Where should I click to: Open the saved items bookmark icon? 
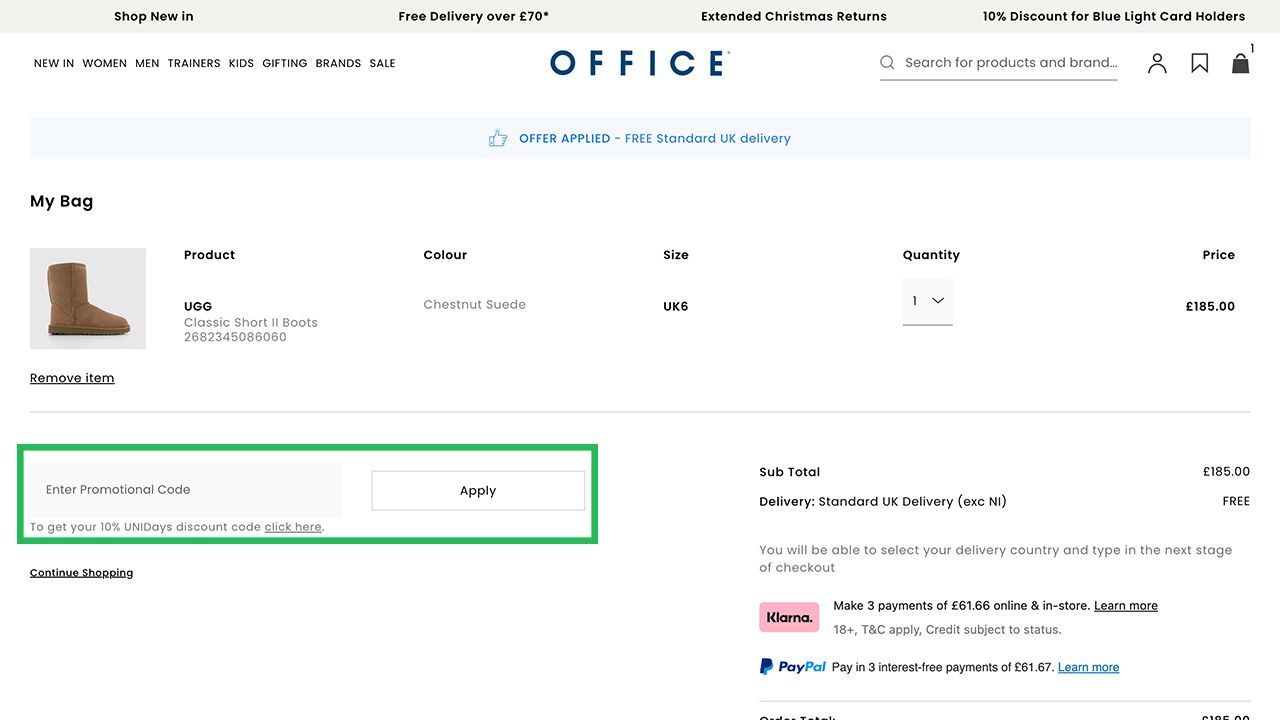click(1200, 63)
